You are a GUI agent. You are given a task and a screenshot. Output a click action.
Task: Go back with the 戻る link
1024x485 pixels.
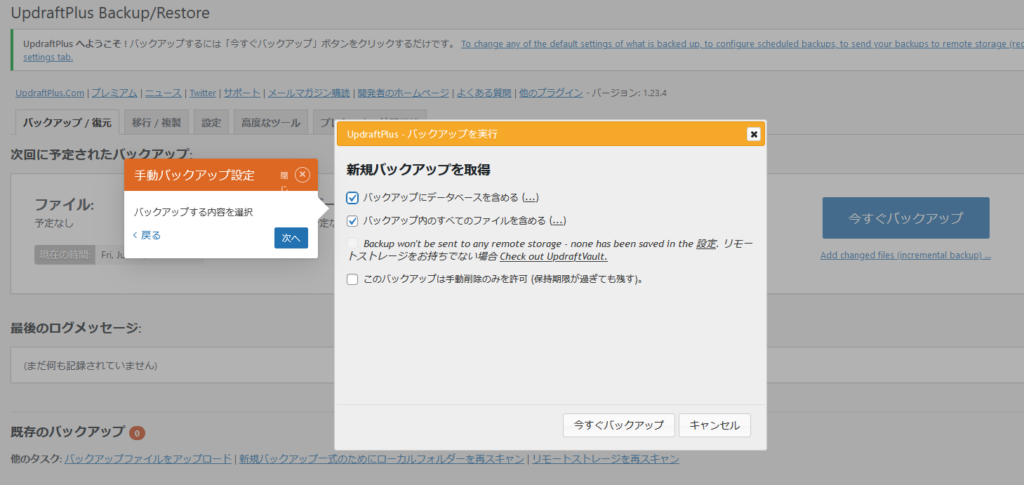coord(146,235)
